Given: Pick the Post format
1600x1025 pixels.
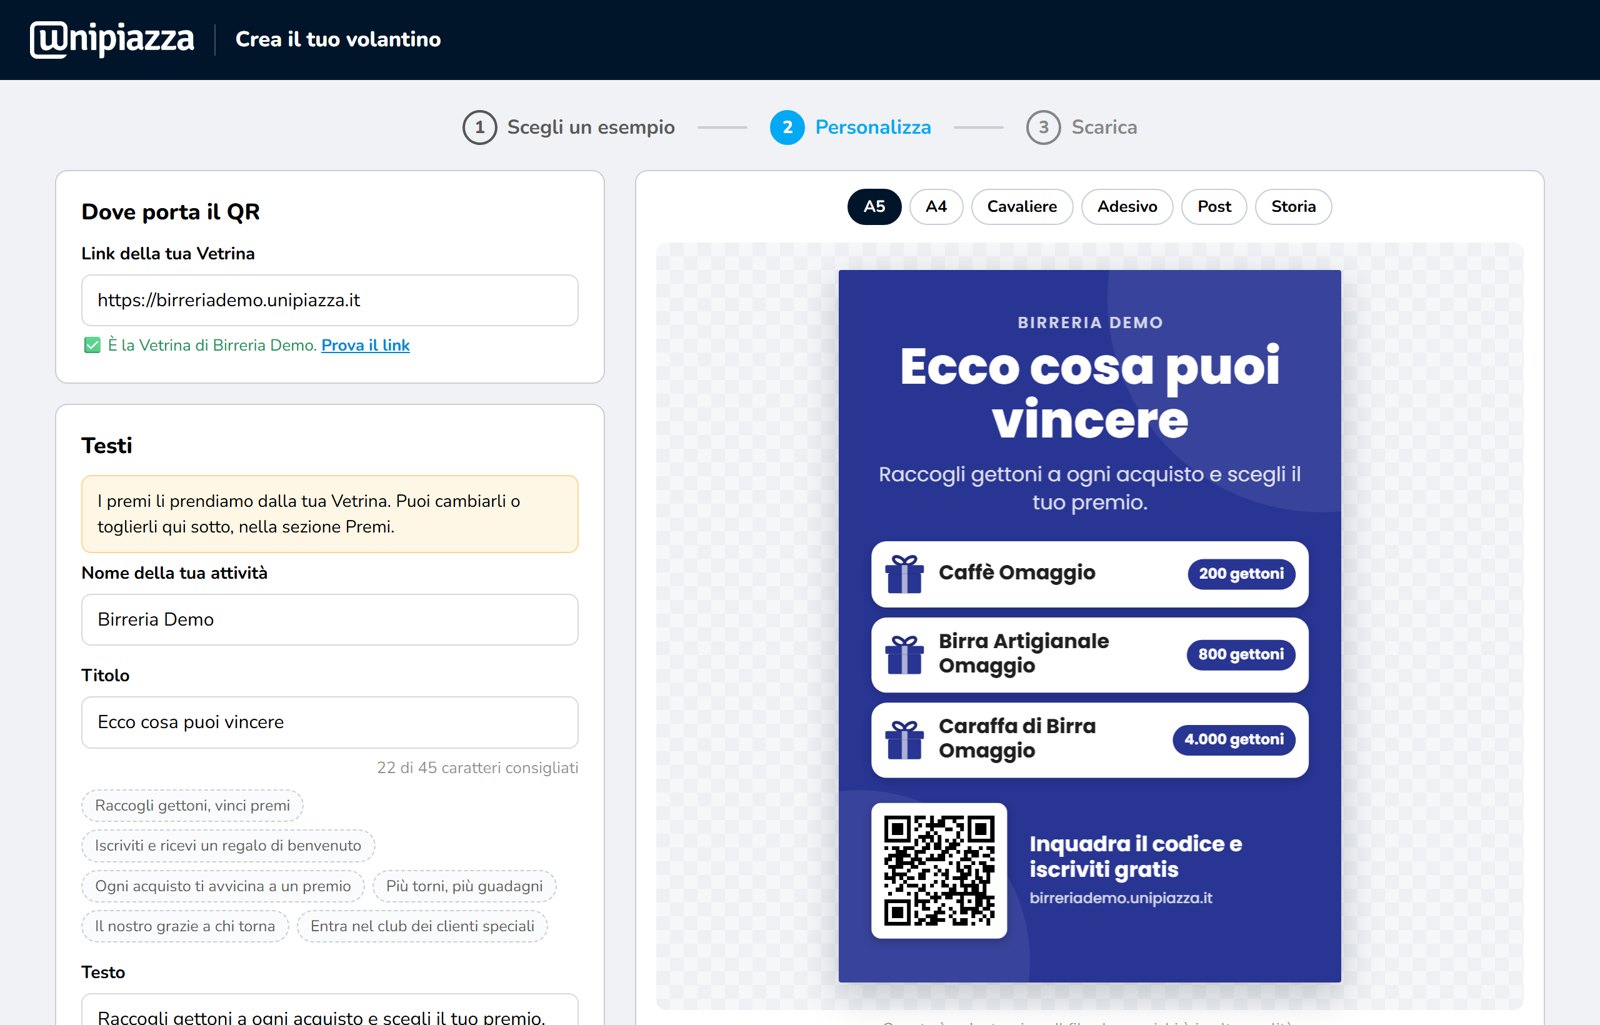Looking at the screenshot, I should [x=1214, y=207].
